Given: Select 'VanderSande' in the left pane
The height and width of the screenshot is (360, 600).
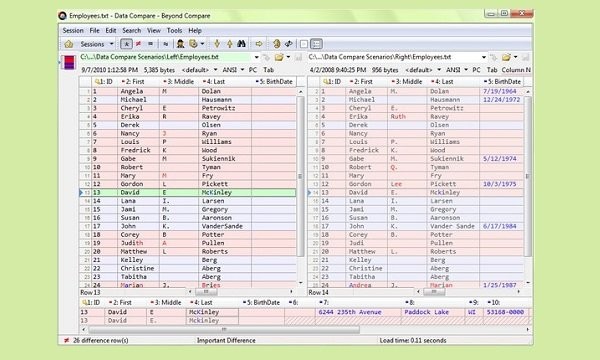Looking at the screenshot, I should point(222,226).
